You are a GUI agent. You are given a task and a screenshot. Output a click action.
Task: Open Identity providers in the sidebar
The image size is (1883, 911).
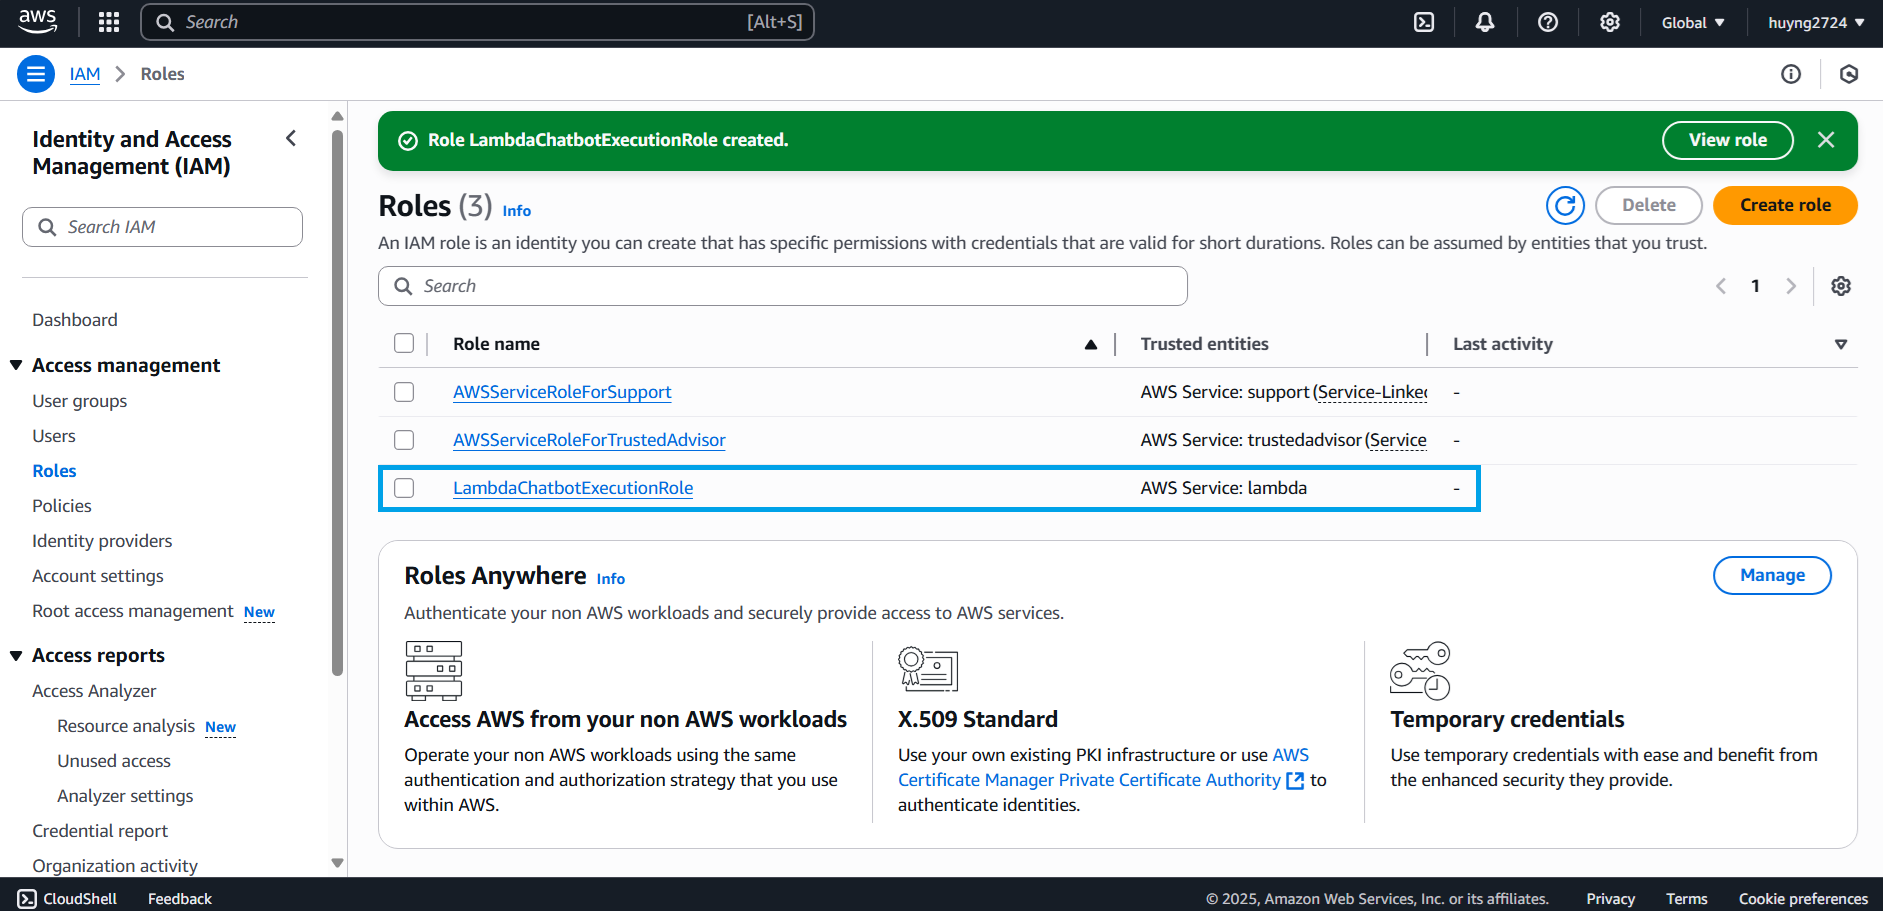pos(102,541)
